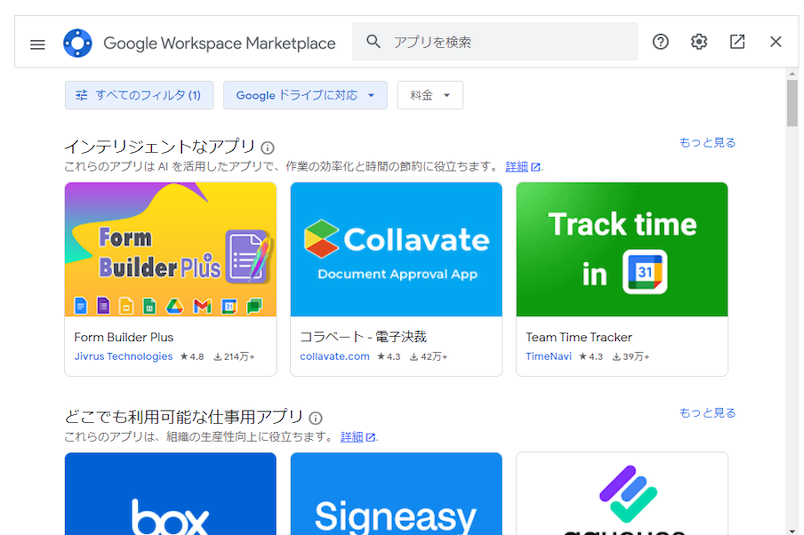Open すべてのフィルタ (1) filter button

click(x=139, y=95)
